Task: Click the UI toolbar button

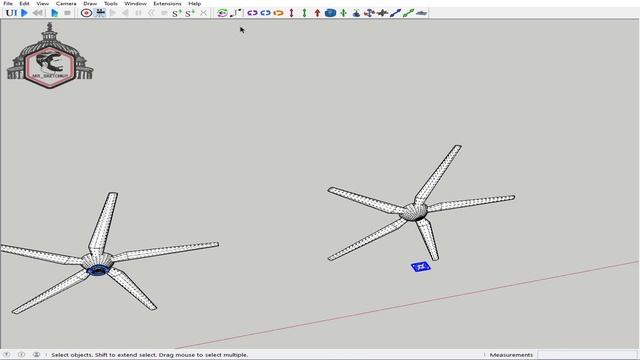Action: click(x=11, y=13)
